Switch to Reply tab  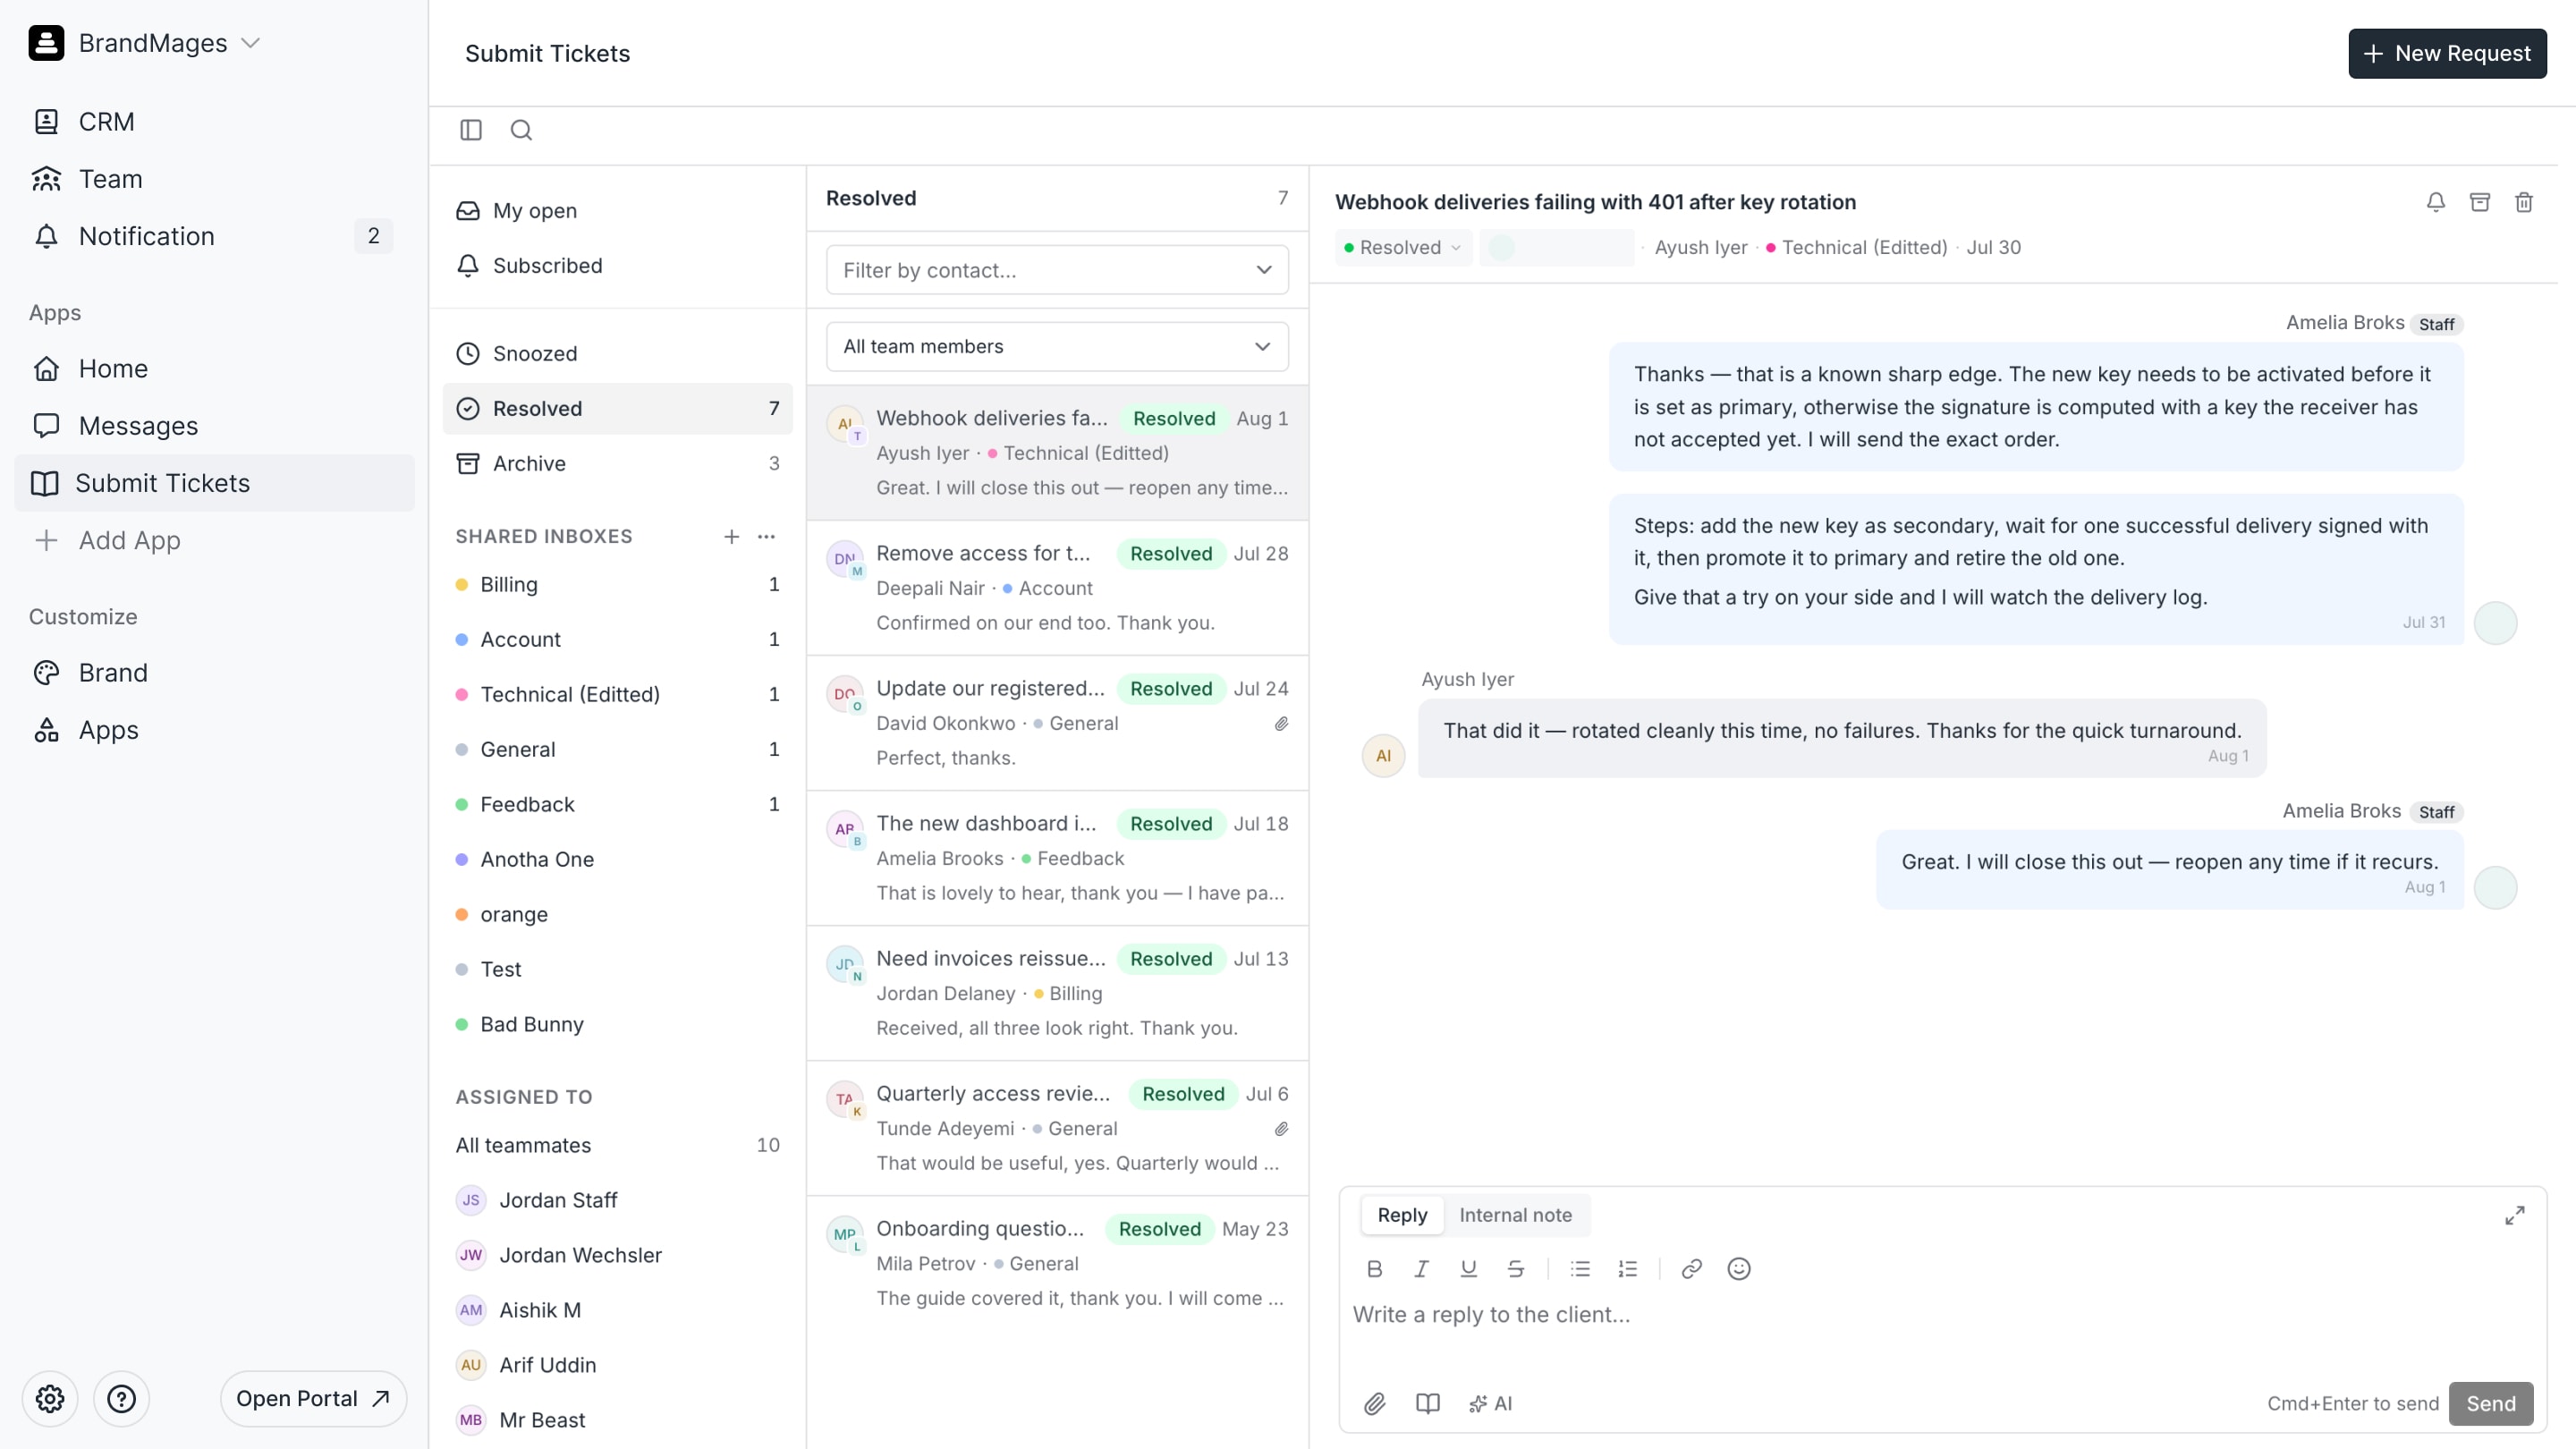[1402, 1215]
